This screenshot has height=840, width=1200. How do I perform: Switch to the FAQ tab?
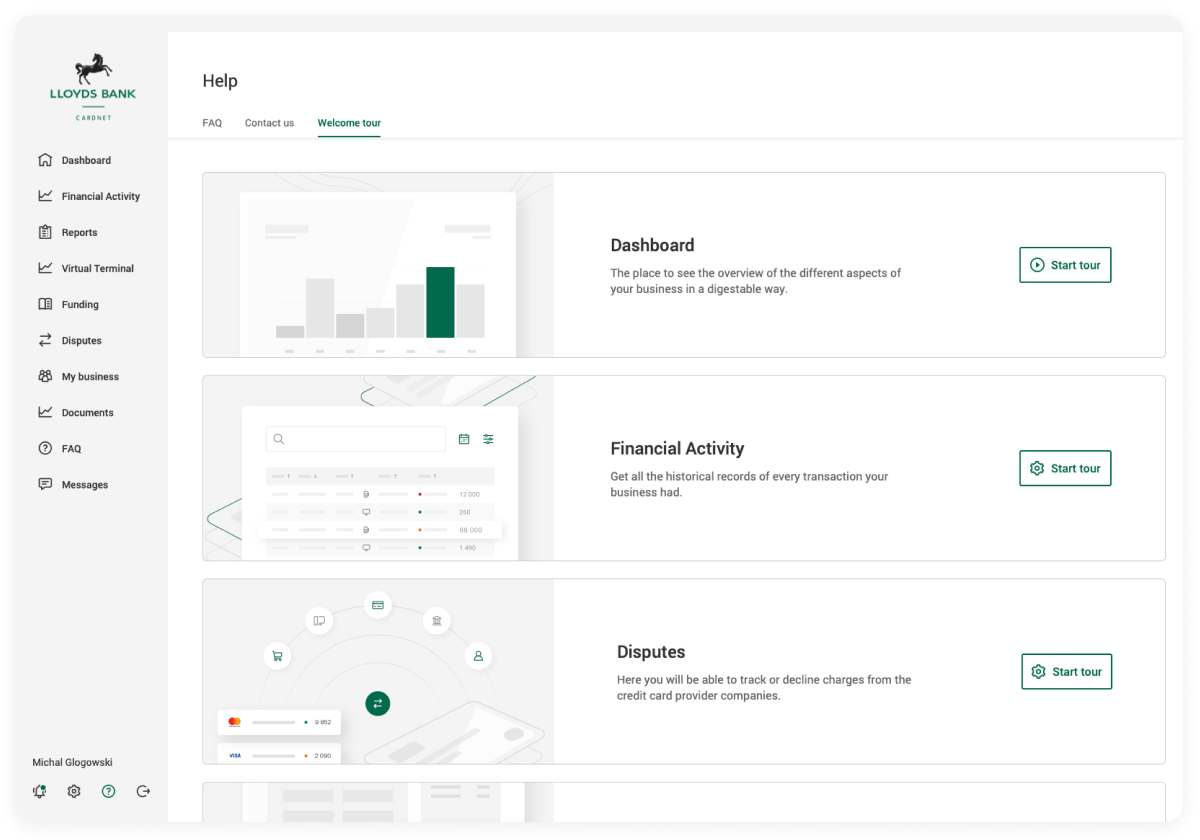click(x=212, y=123)
